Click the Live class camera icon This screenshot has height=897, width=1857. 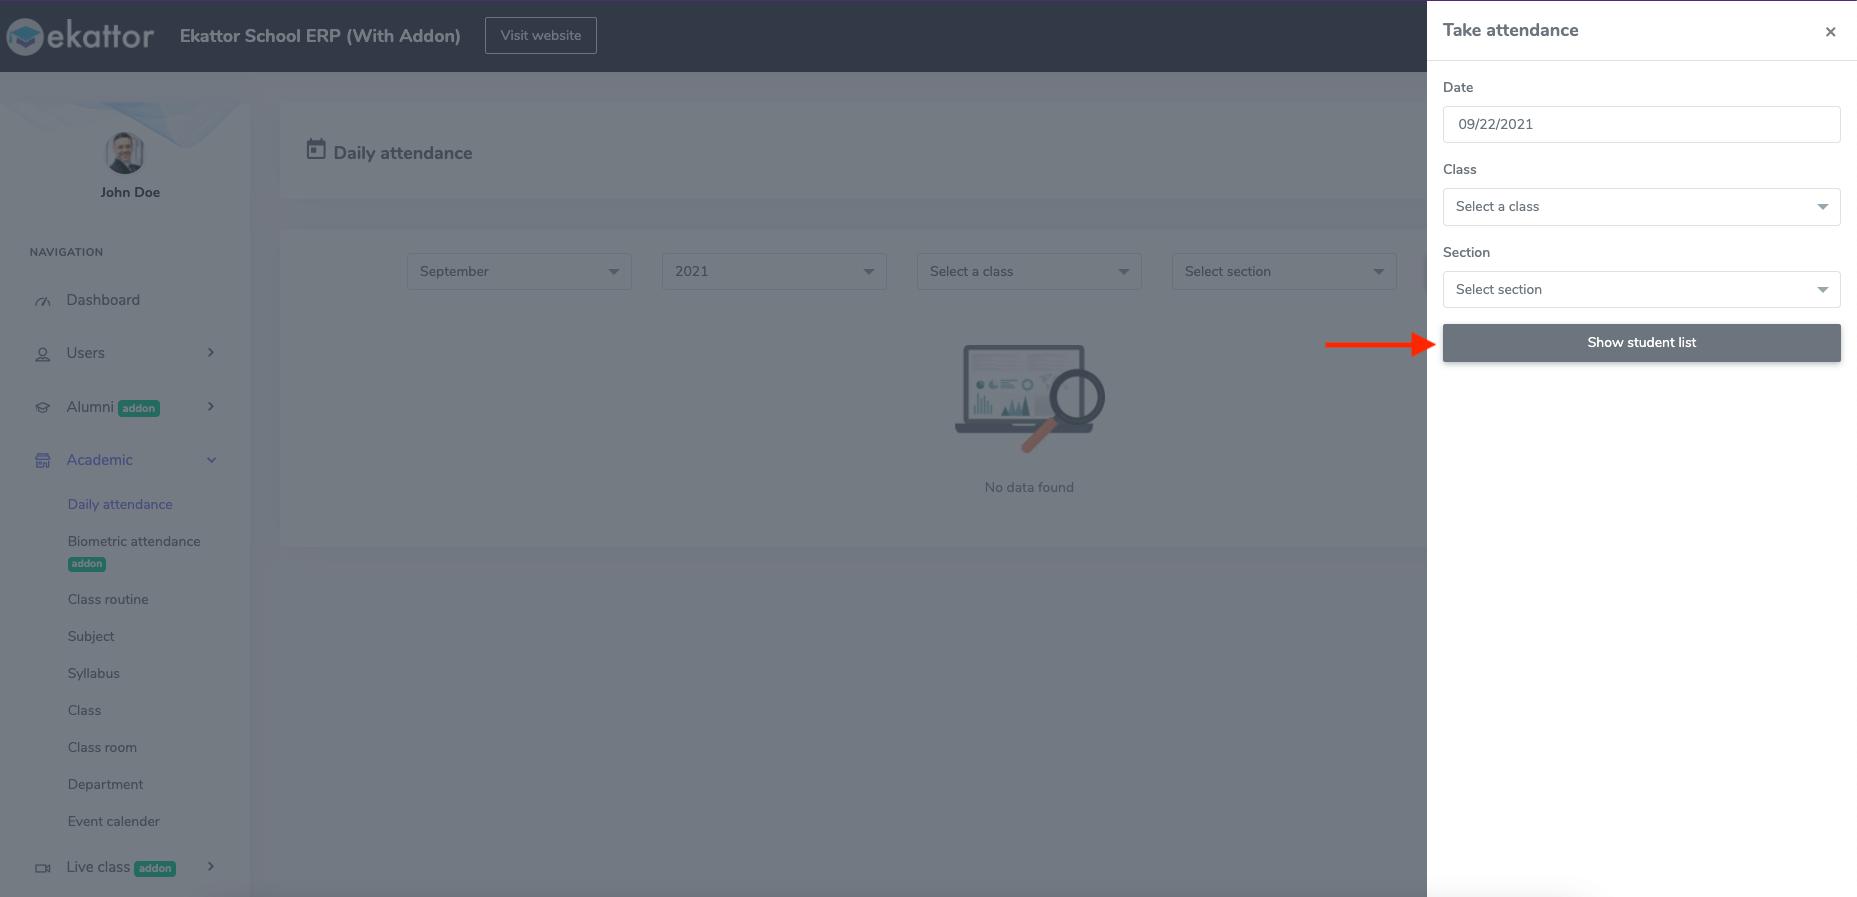tap(43, 868)
